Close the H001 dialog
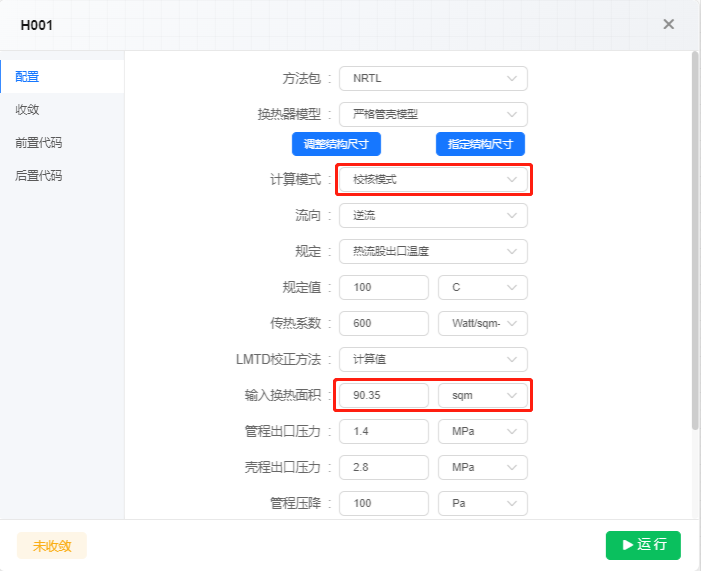The image size is (701, 571). (668, 24)
